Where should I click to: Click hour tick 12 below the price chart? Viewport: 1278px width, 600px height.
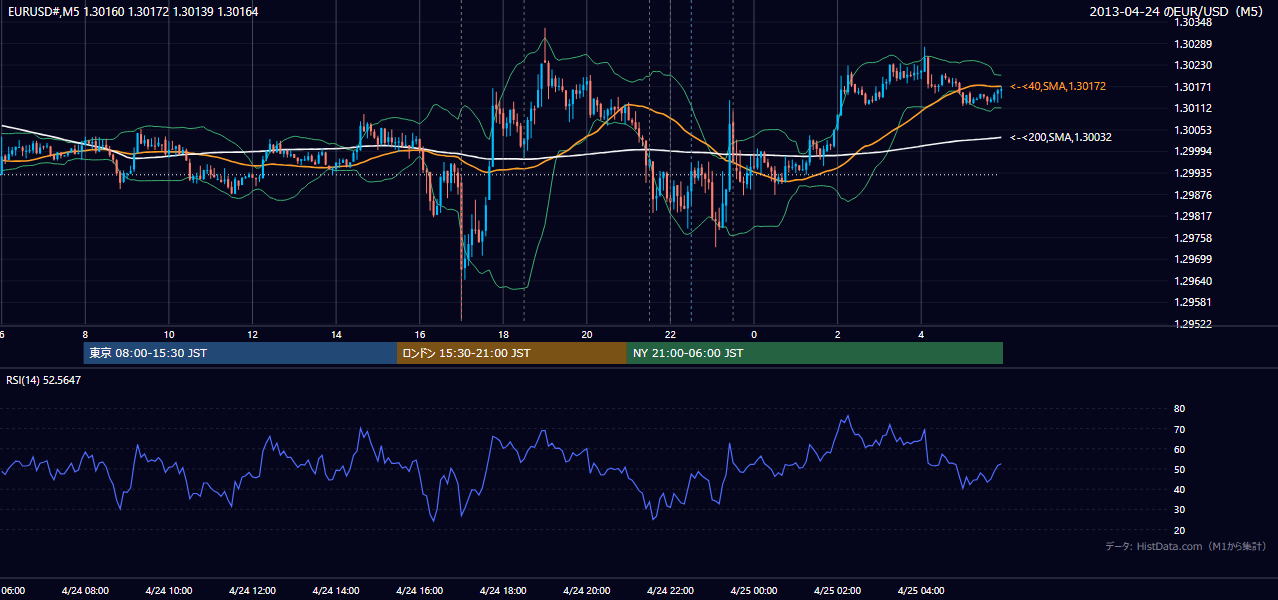(x=253, y=334)
